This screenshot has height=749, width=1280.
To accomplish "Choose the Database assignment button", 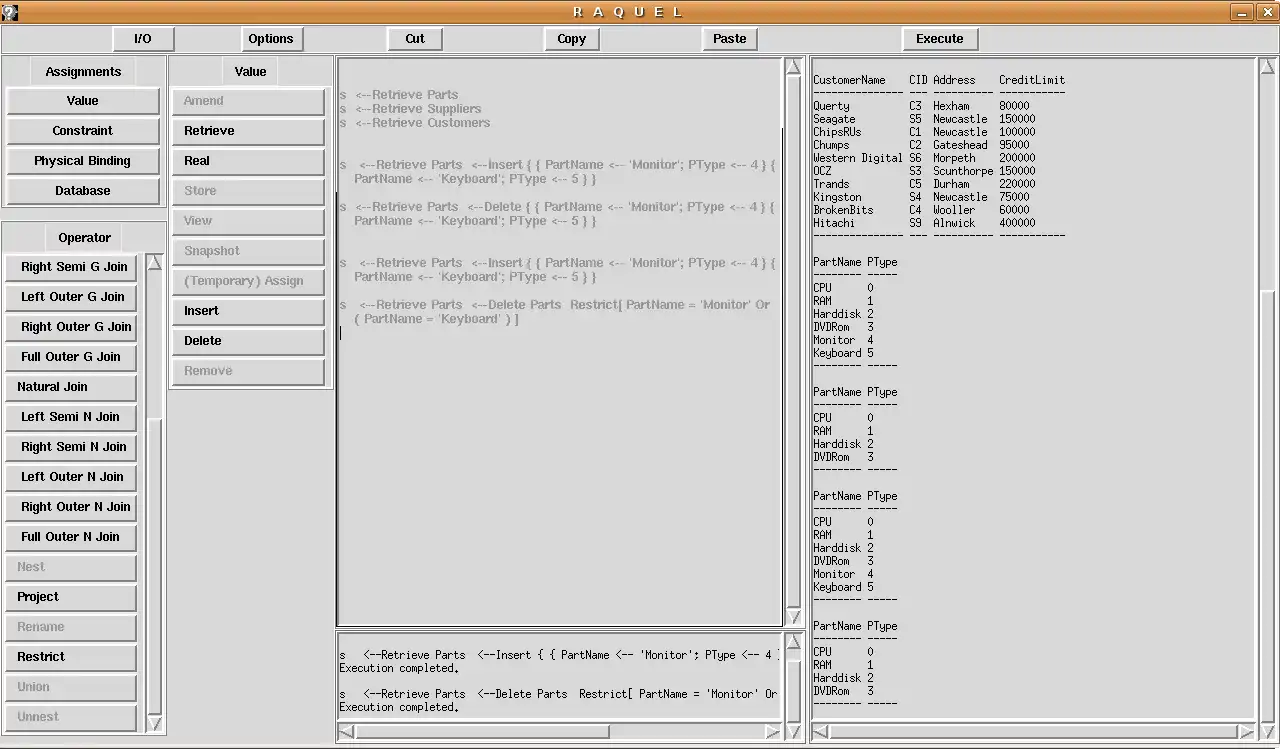I will pyautogui.click(x=83, y=191).
